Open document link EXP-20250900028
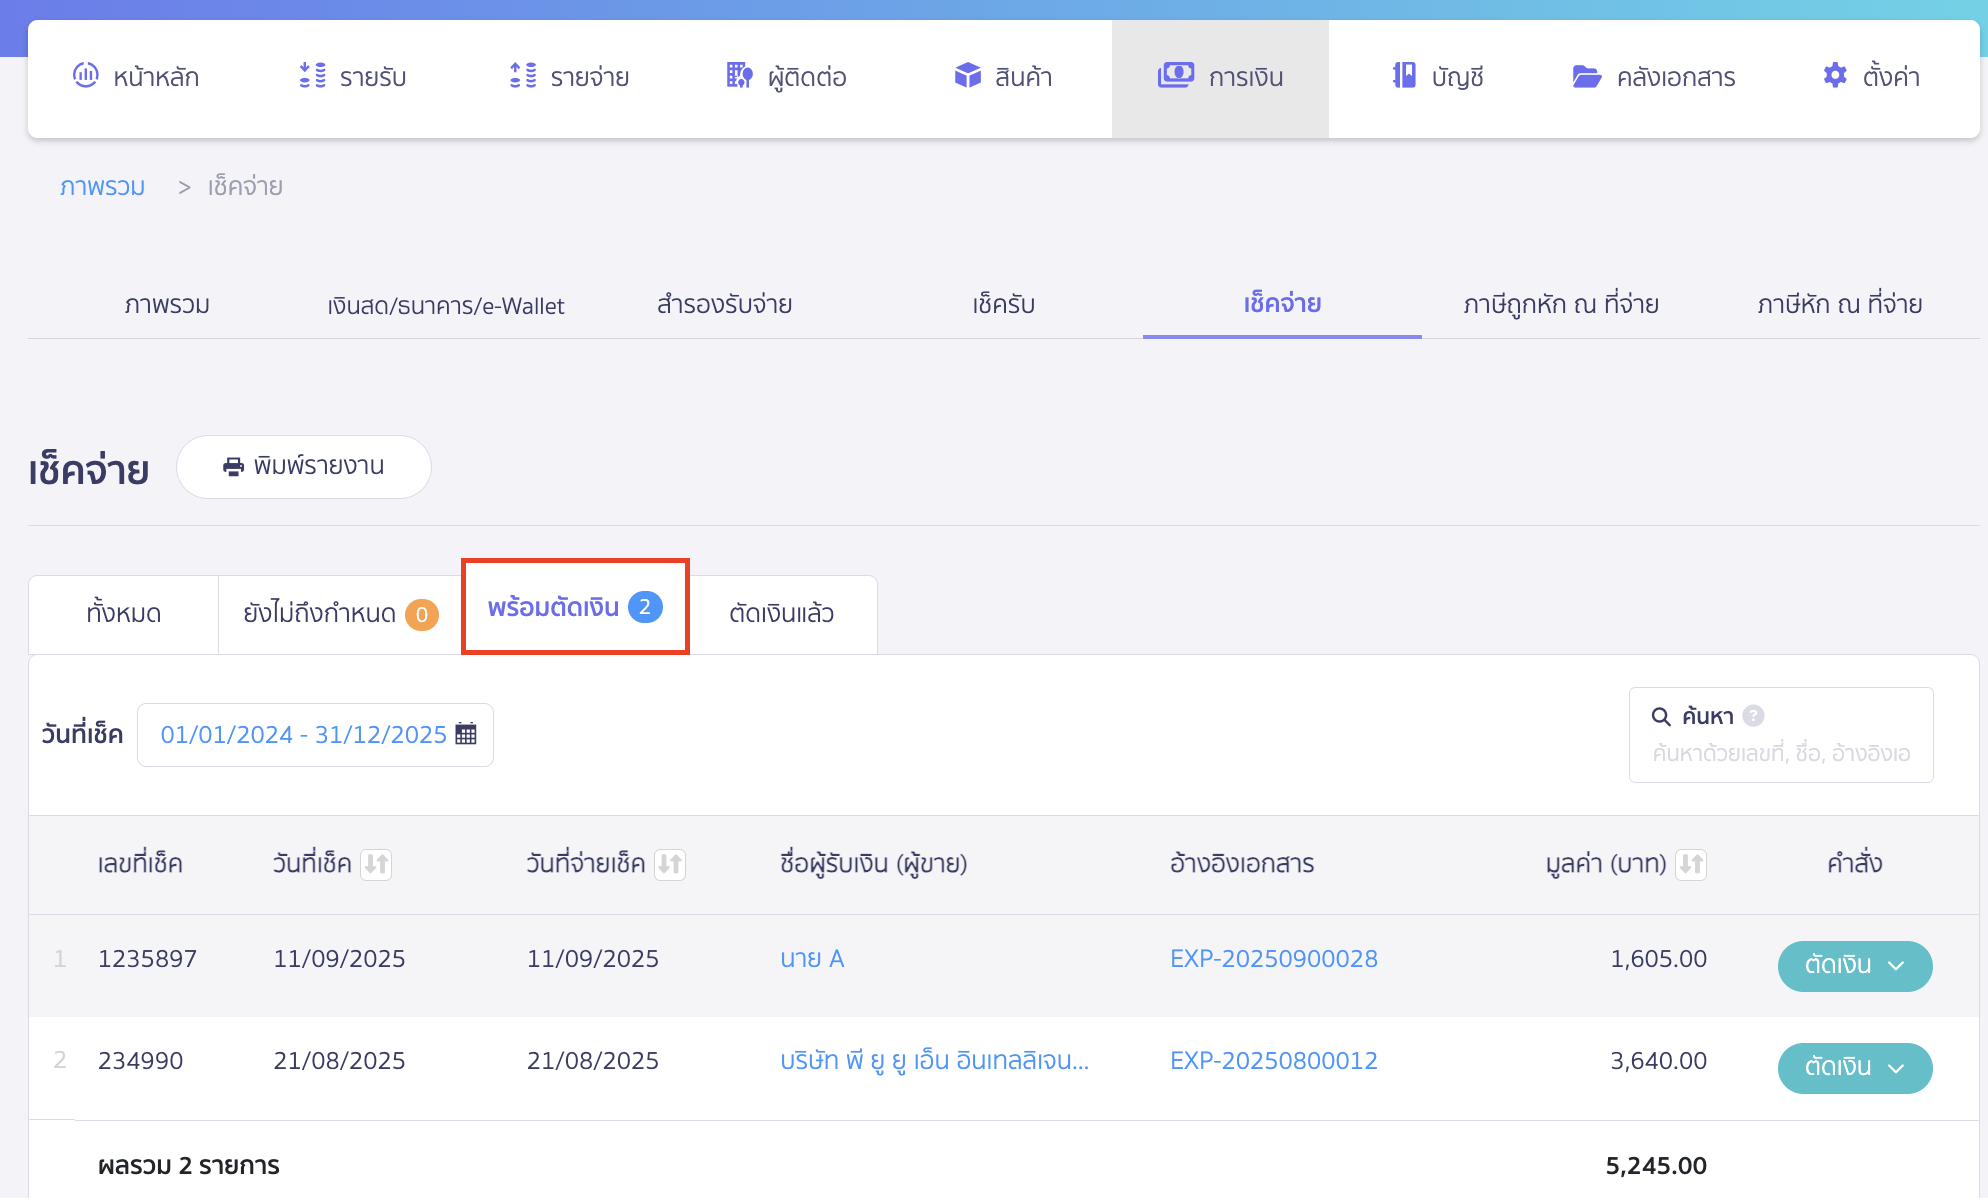 point(1273,959)
